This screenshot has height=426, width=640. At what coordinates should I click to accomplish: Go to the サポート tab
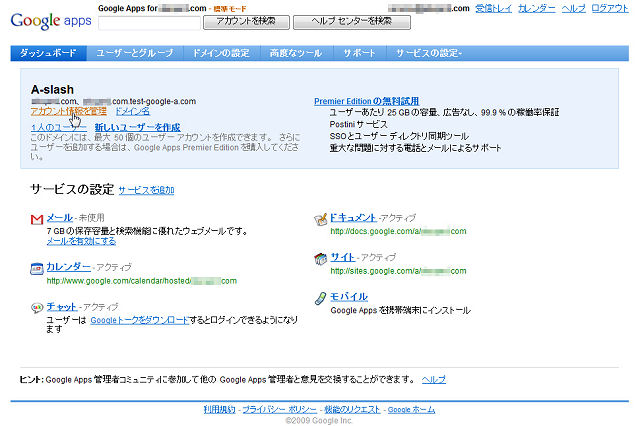click(360, 53)
